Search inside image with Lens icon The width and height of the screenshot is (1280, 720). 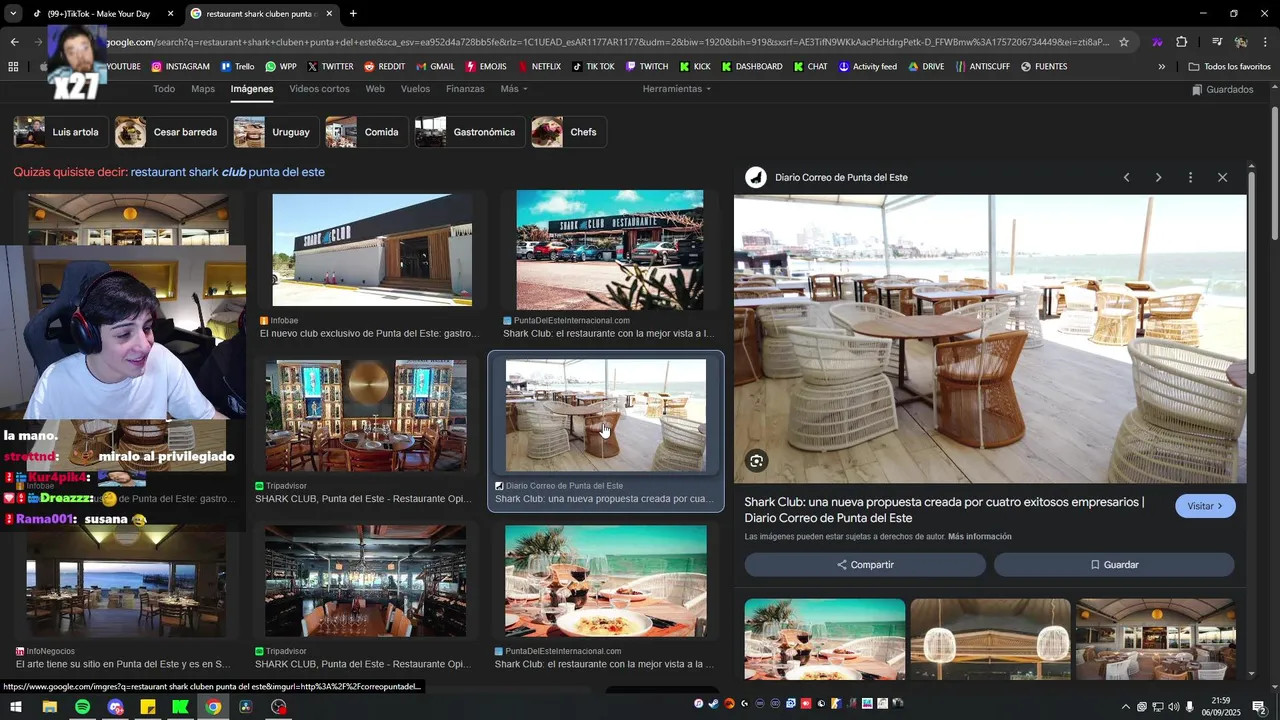(x=756, y=461)
